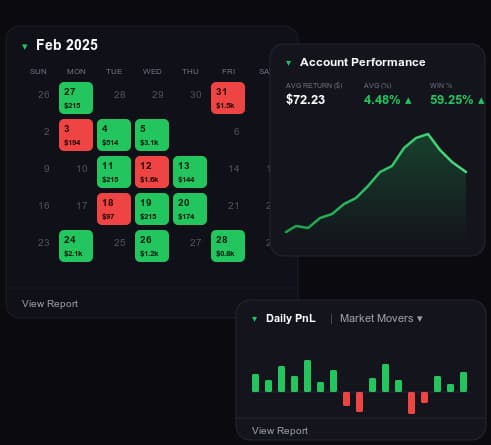Open the red Feb 3 $194 day tile

click(x=76, y=135)
